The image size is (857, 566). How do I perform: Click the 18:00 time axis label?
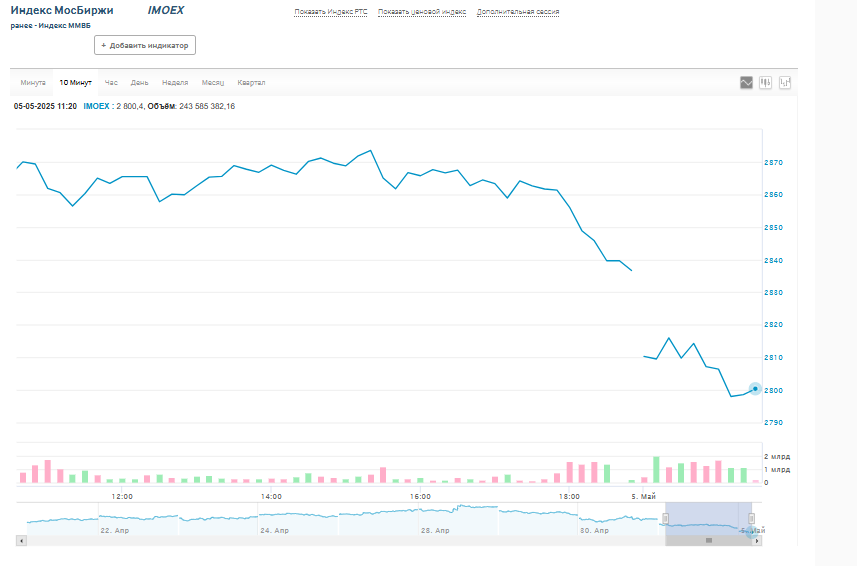[x=570, y=497]
